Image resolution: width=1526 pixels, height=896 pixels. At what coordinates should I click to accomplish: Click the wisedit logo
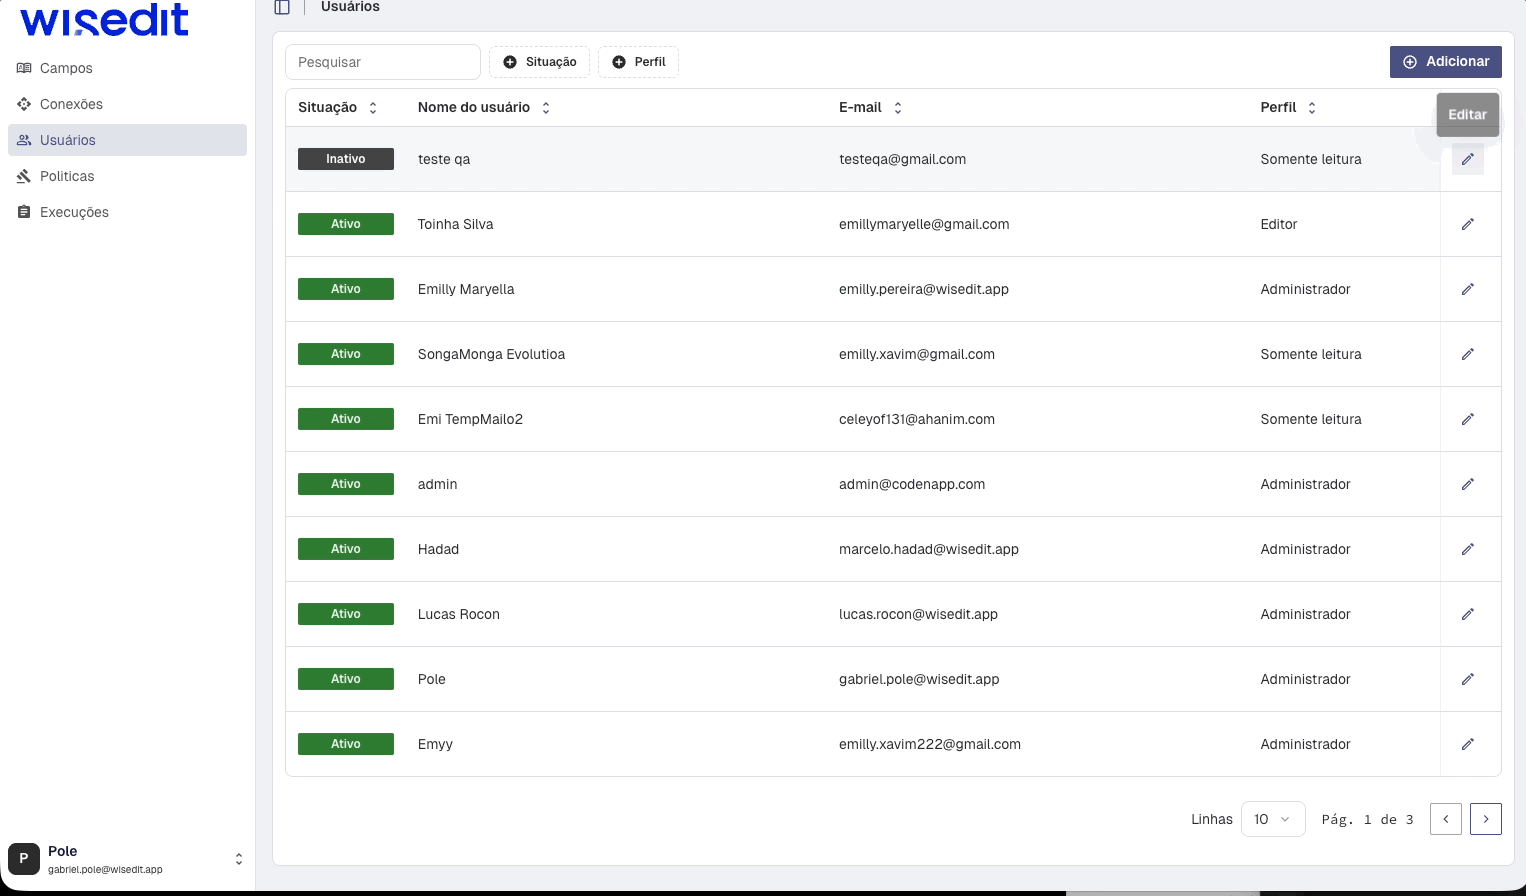tap(104, 20)
